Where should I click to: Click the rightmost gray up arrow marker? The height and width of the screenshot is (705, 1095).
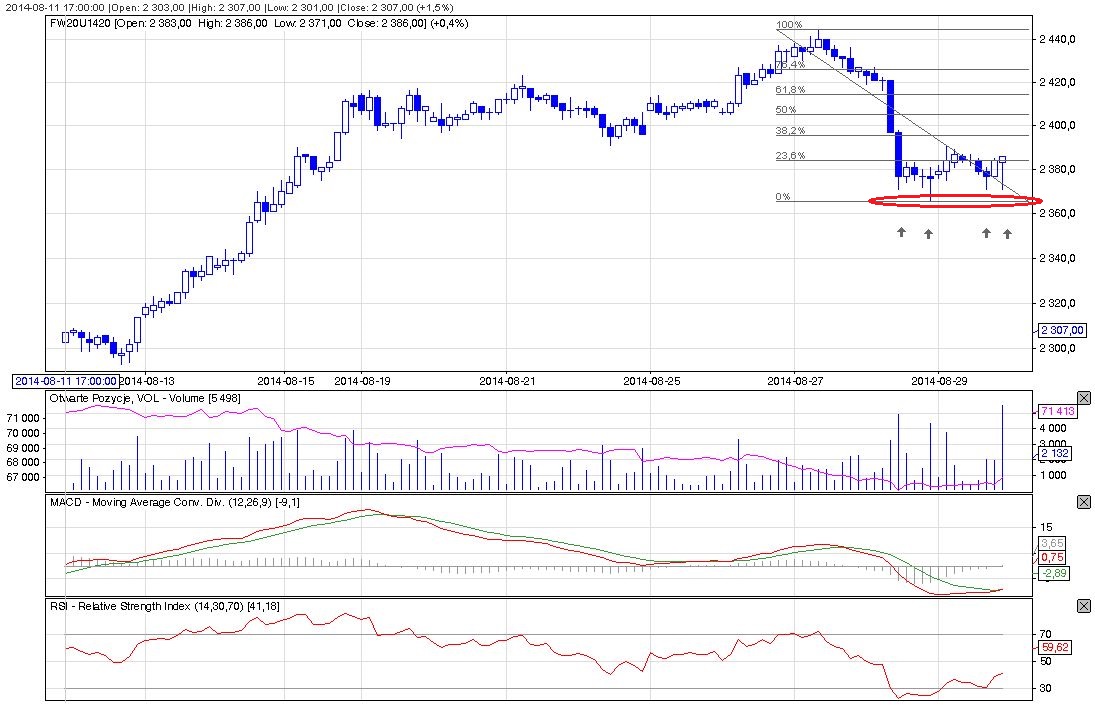pyautogui.click(x=1007, y=234)
